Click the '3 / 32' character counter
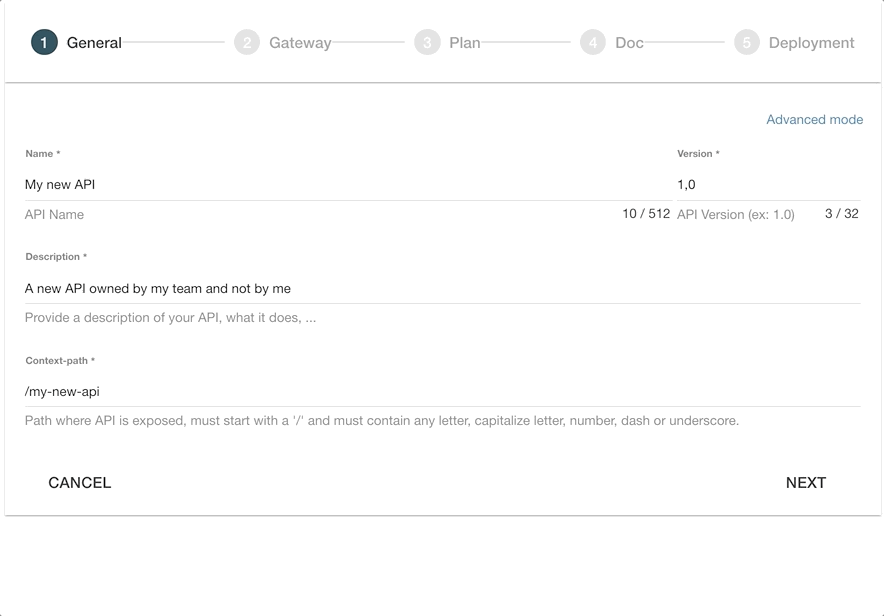The width and height of the screenshot is (884, 616). point(842,214)
